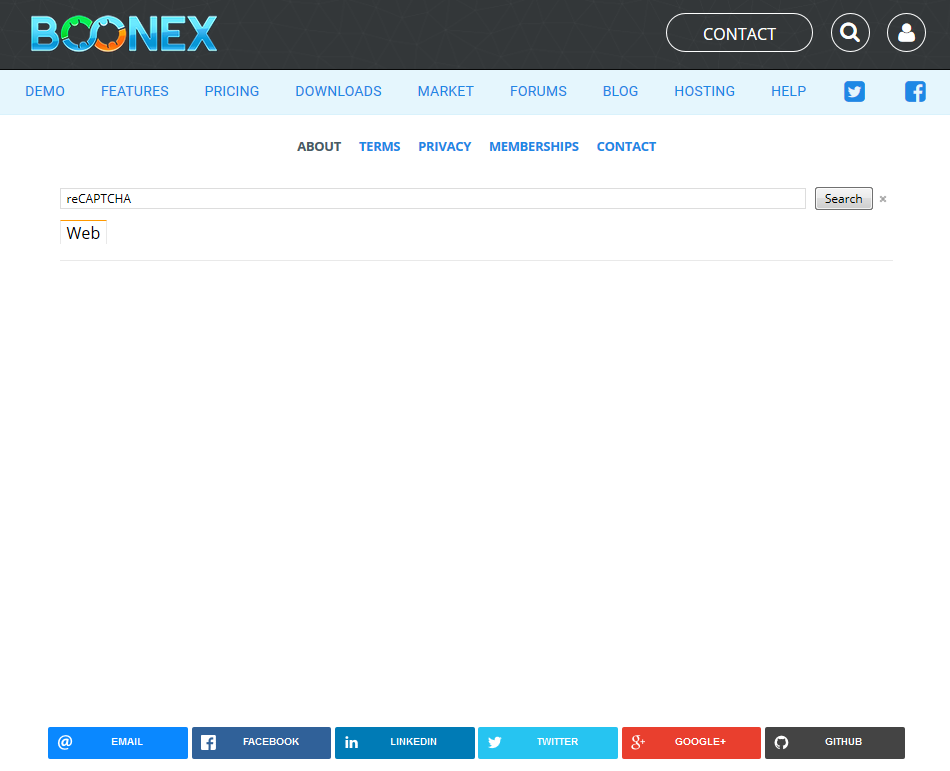This screenshot has height=771, width=950.
Task: Open the Privacy submenu link
Action: pyautogui.click(x=444, y=146)
